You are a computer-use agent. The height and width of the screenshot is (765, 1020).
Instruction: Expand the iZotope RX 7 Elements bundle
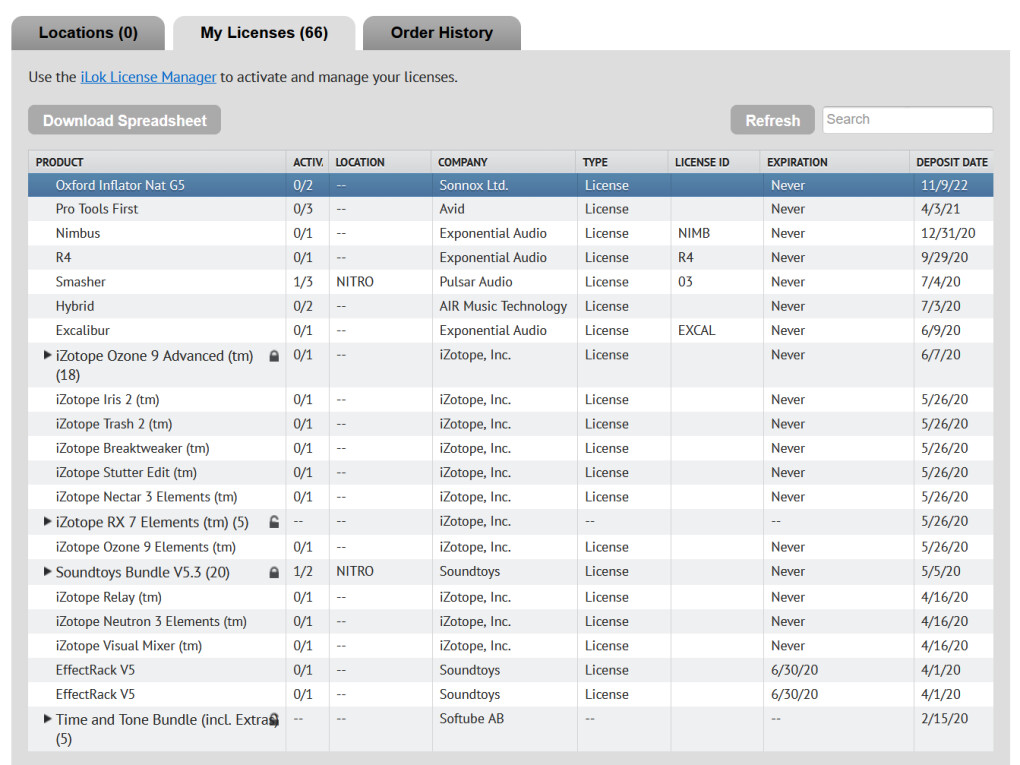click(x=47, y=521)
